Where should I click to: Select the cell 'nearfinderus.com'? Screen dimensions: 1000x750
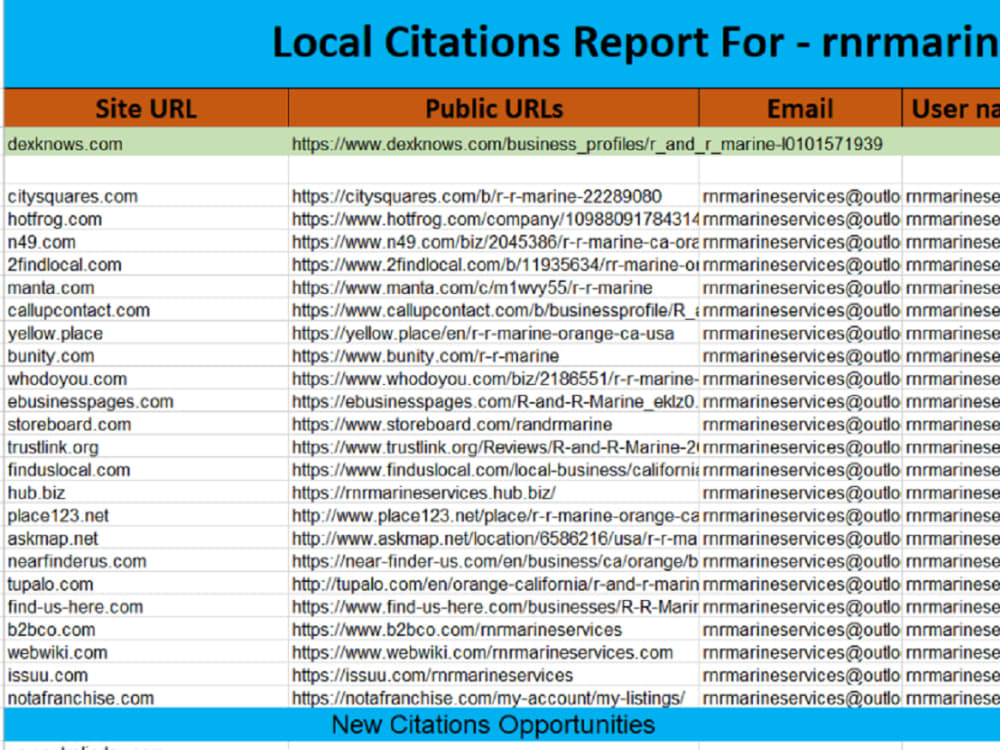[146, 561]
